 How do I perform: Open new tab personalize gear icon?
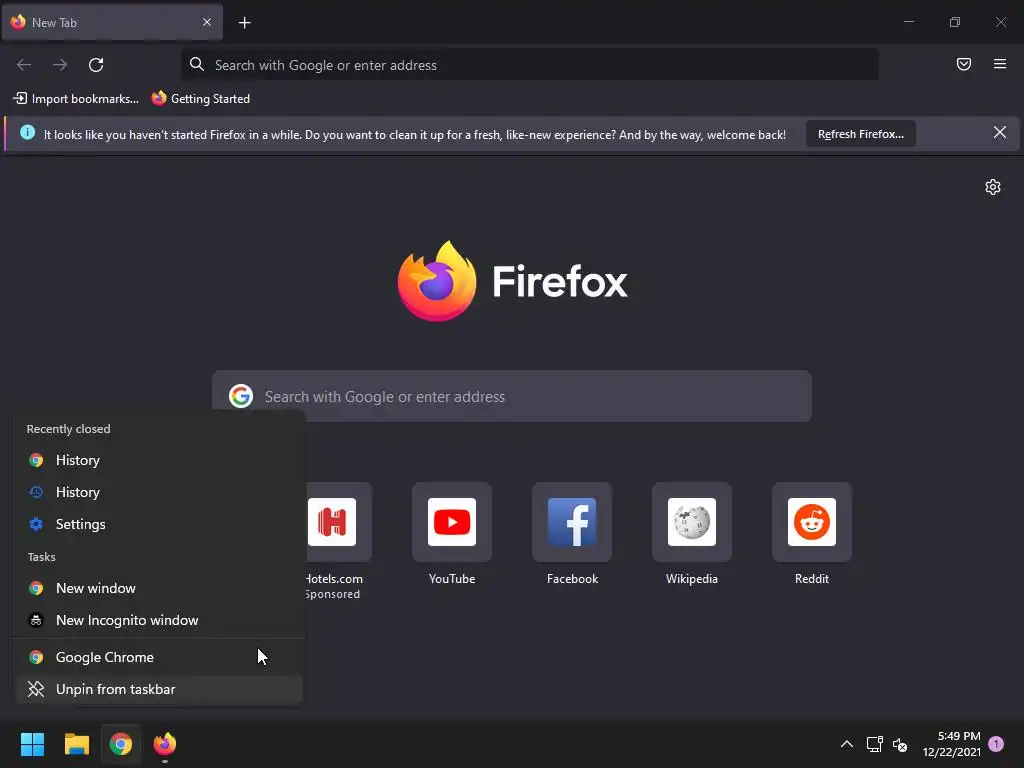[x=993, y=187]
